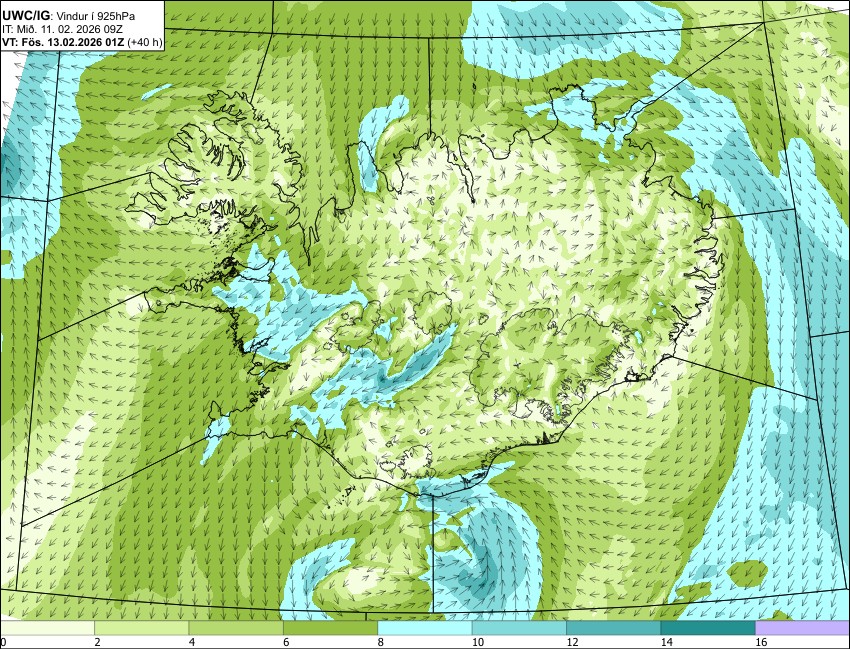850x649 pixels.
Task: Click the legend value '16'
Action: 761,642
